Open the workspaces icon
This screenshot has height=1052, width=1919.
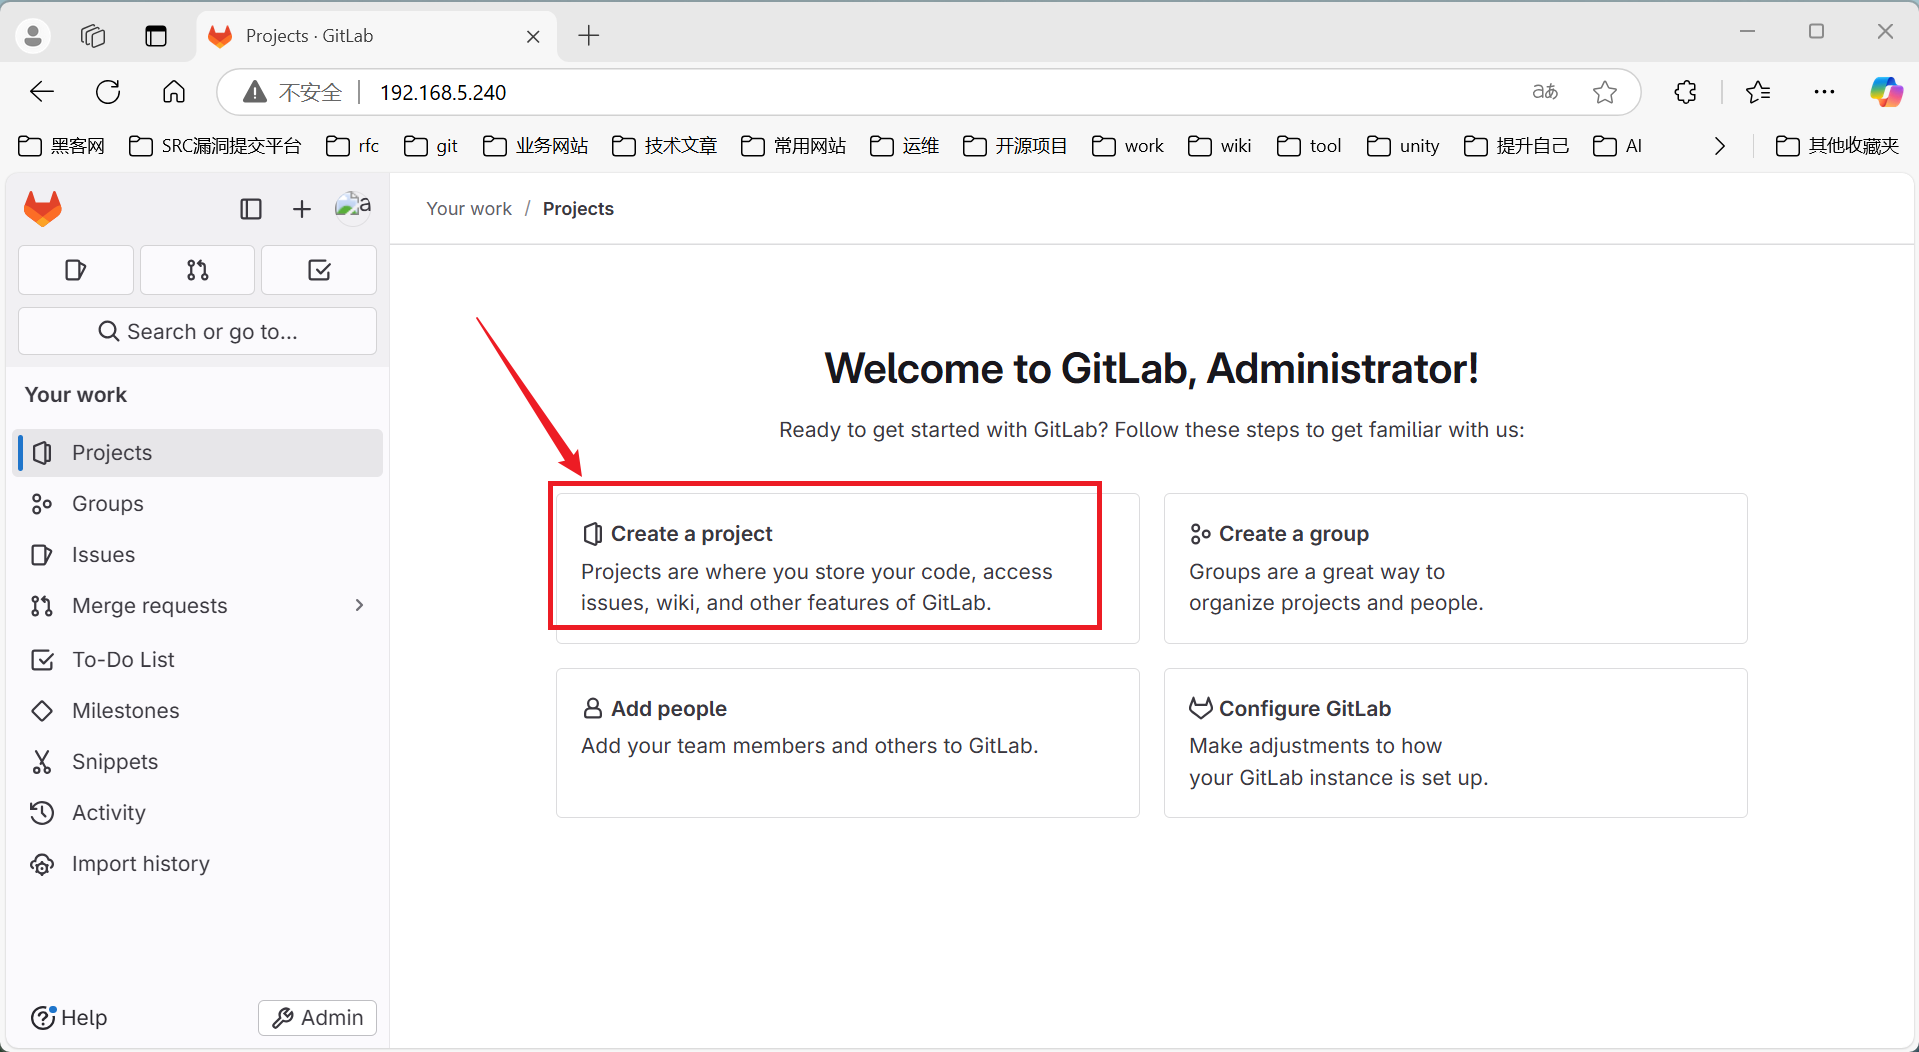tap(93, 36)
